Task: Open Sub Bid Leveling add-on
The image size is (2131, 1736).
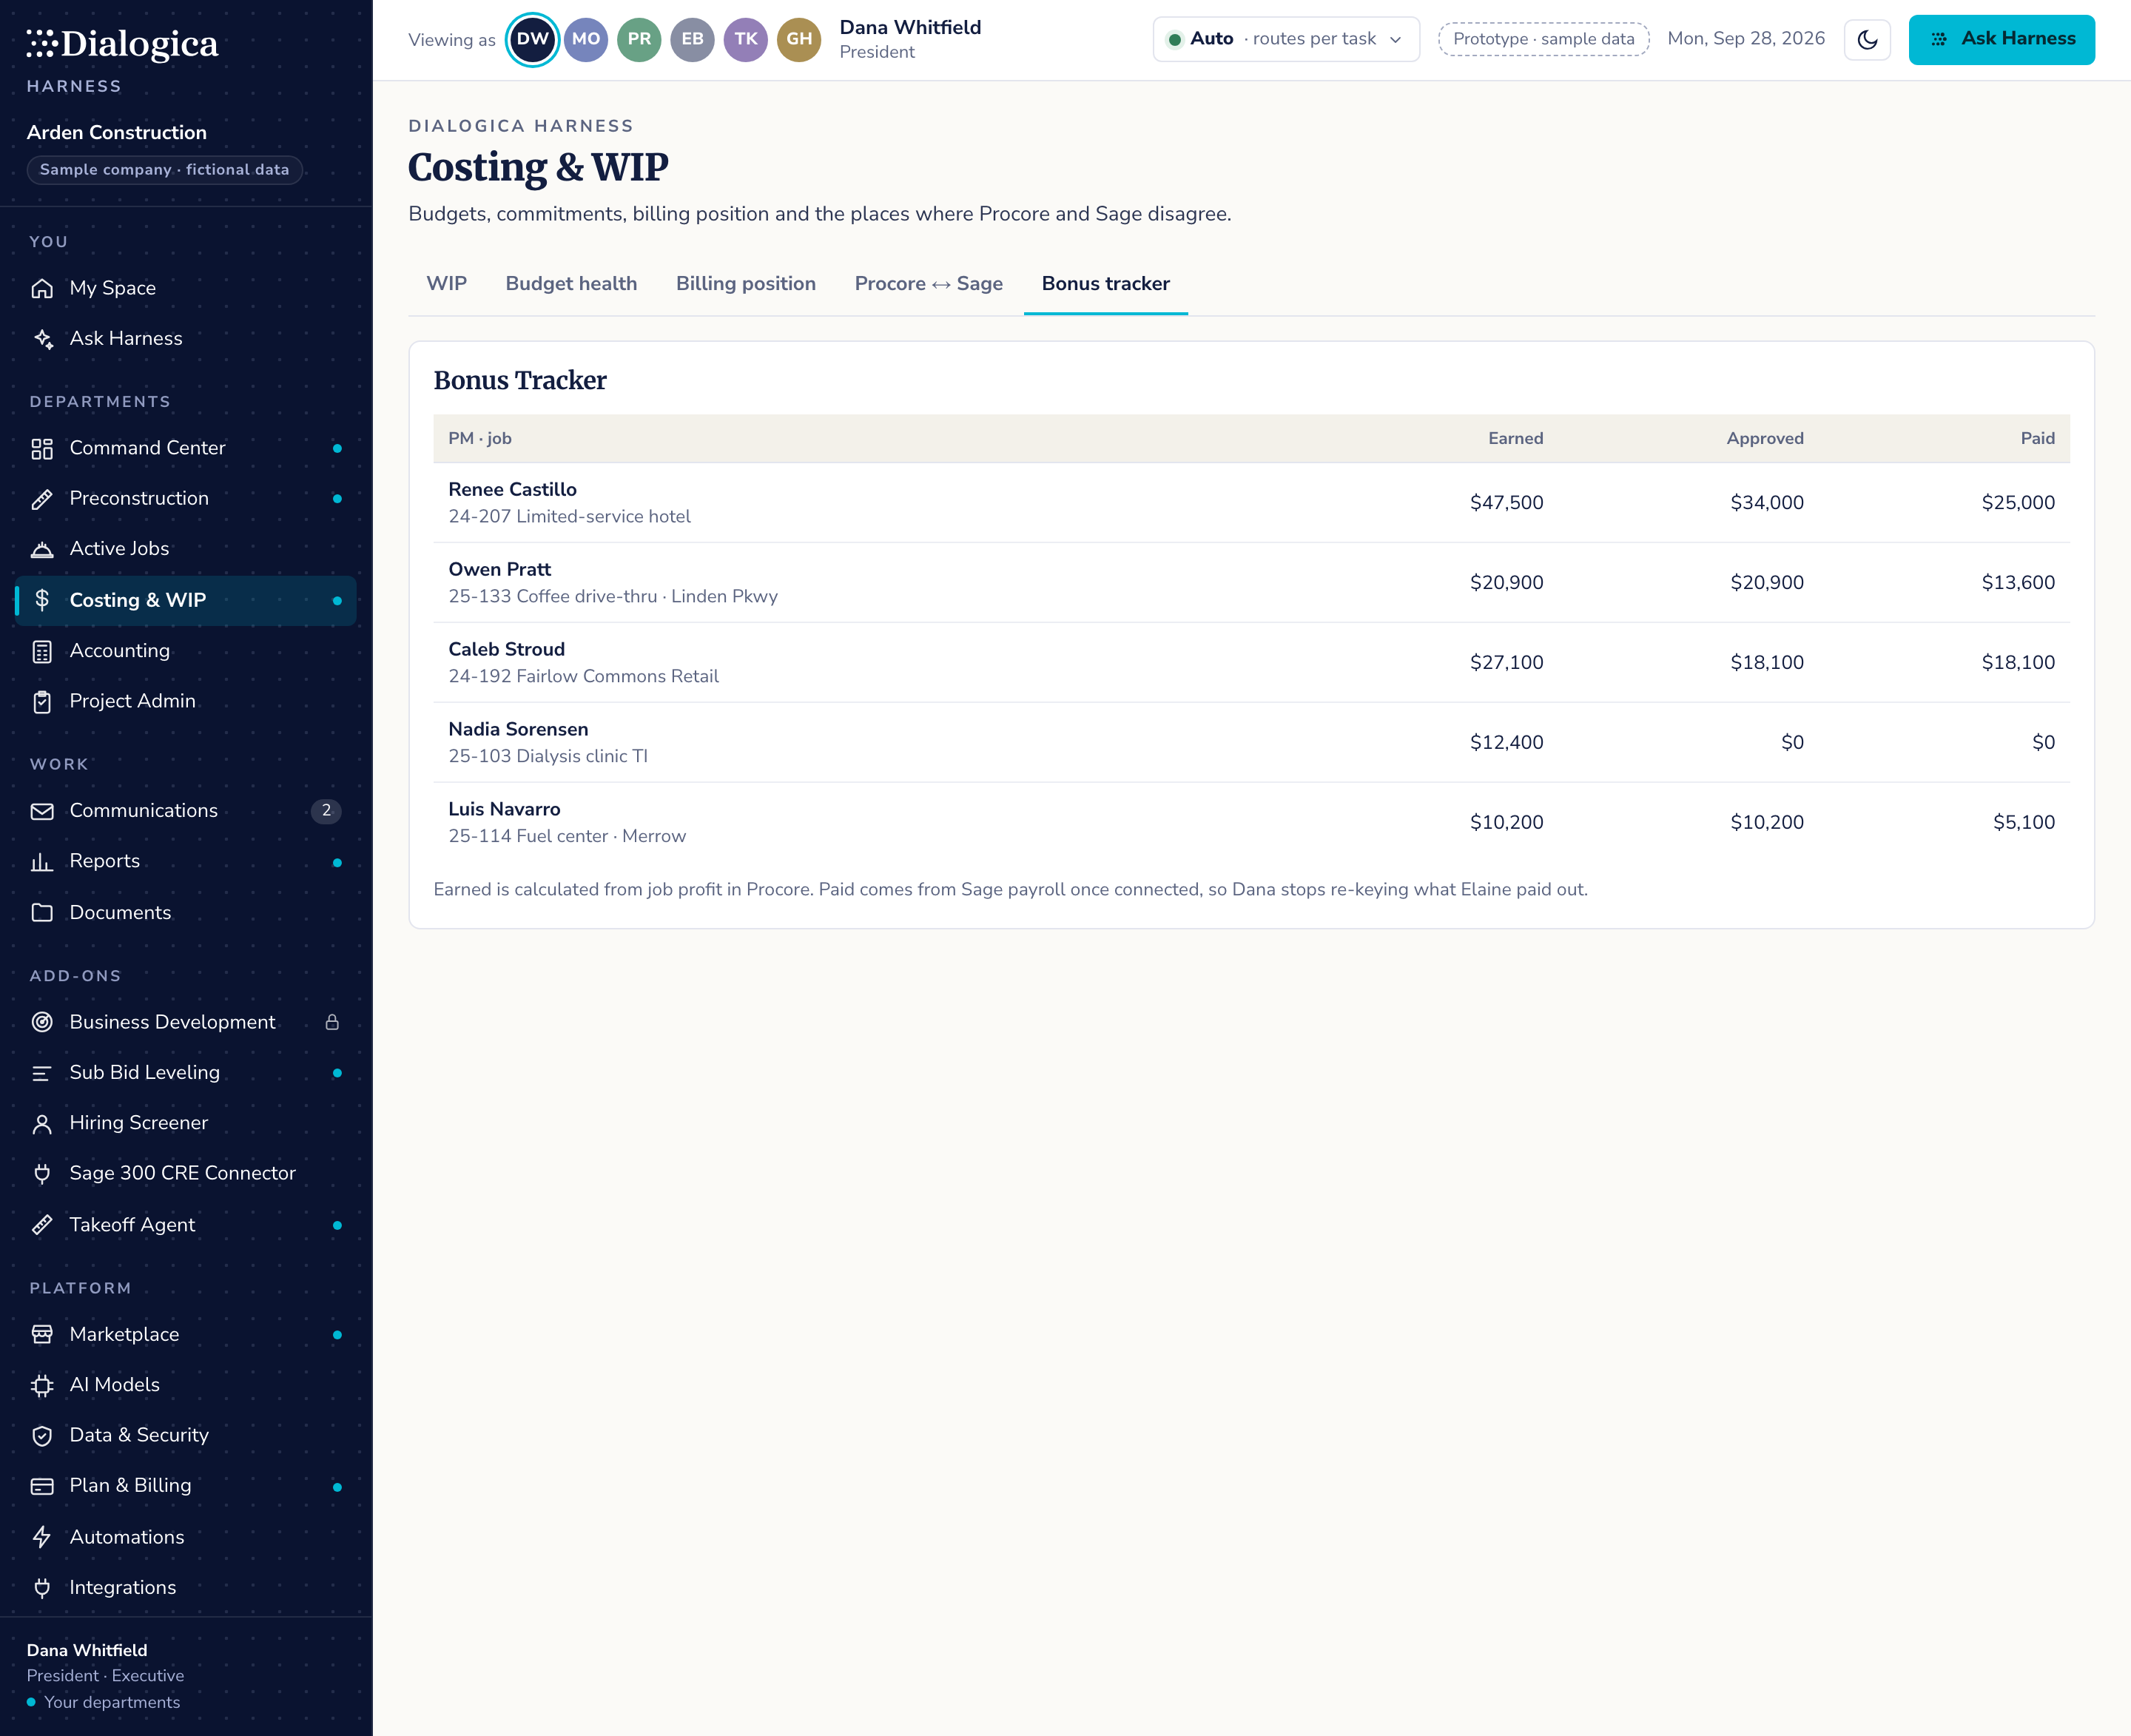Action: [186, 1073]
